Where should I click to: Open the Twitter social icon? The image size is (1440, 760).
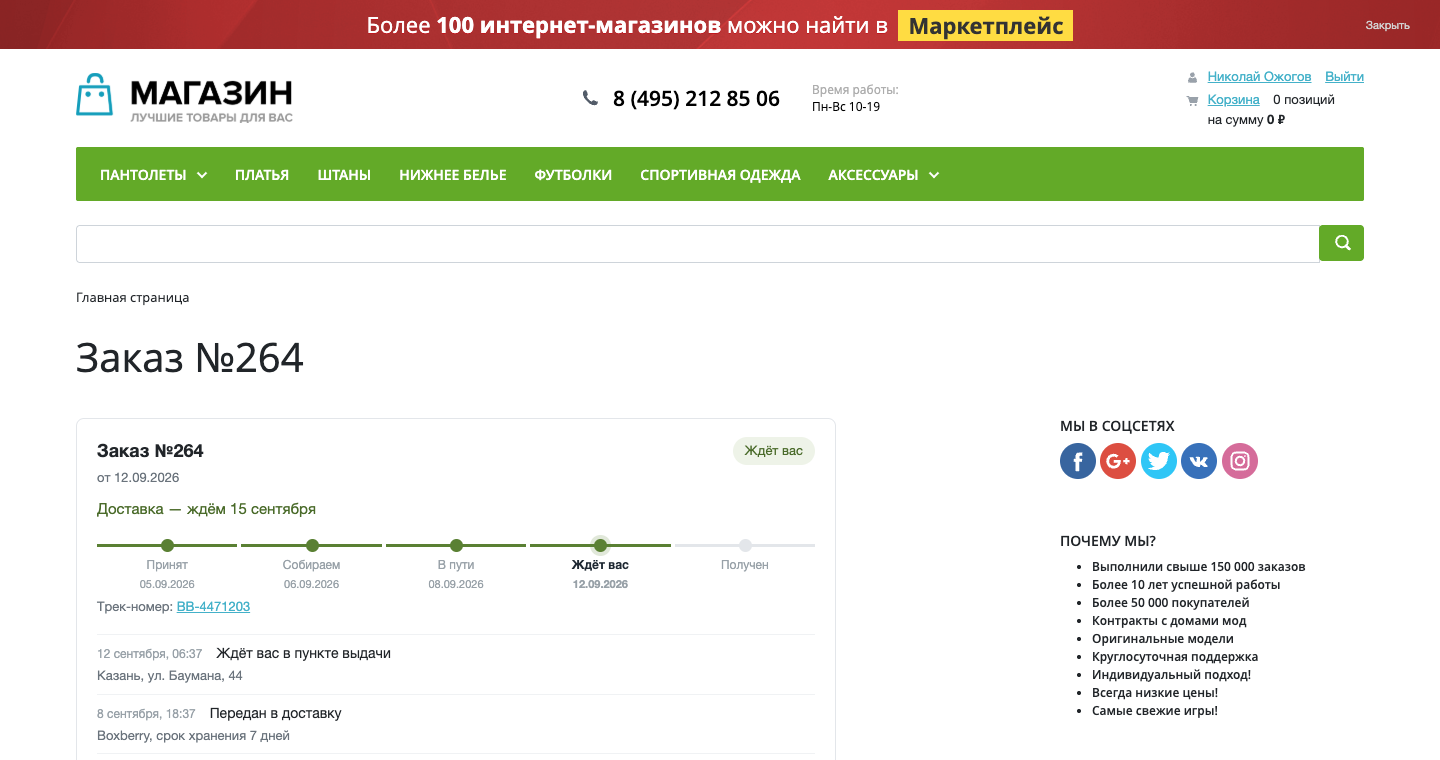(1159, 461)
